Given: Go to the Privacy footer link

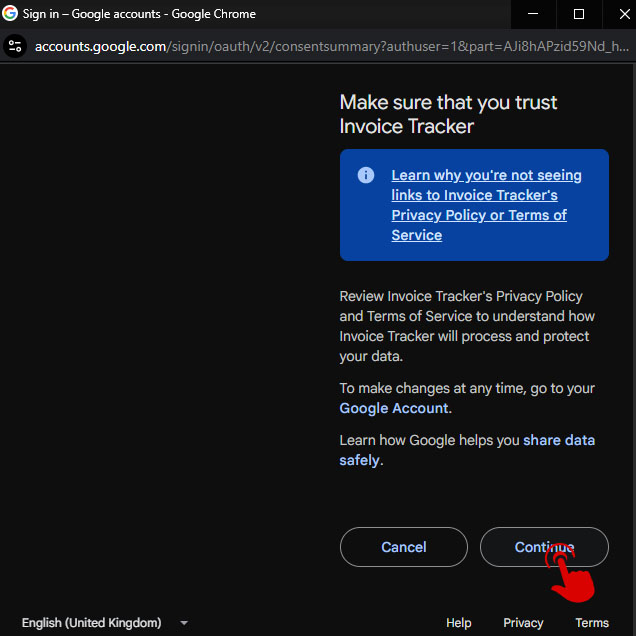Looking at the screenshot, I should tap(523, 623).
